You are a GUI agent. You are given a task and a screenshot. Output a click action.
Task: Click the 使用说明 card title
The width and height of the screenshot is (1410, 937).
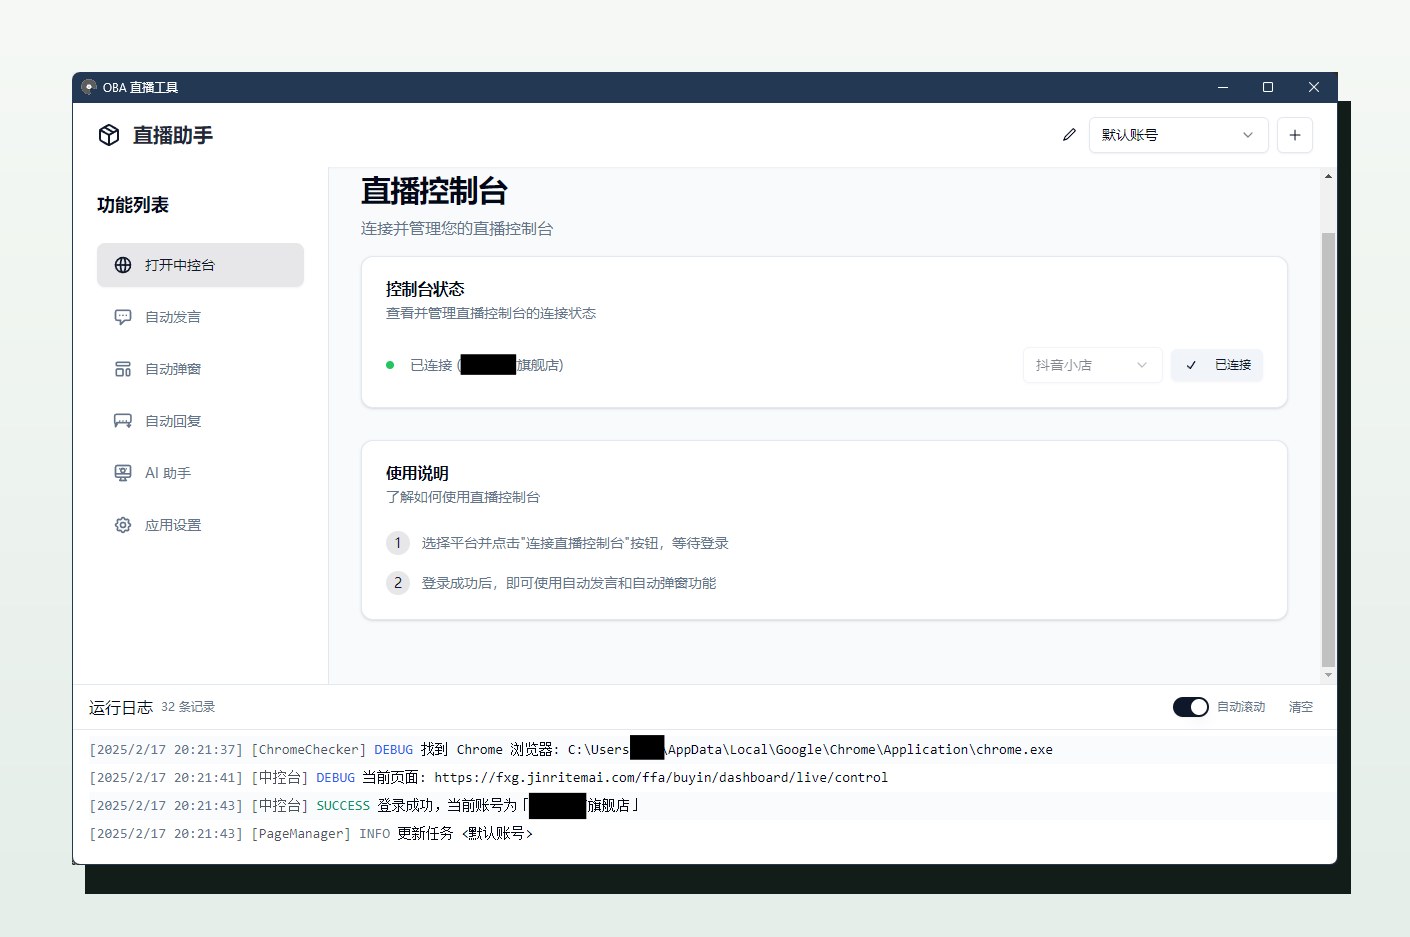click(417, 473)
